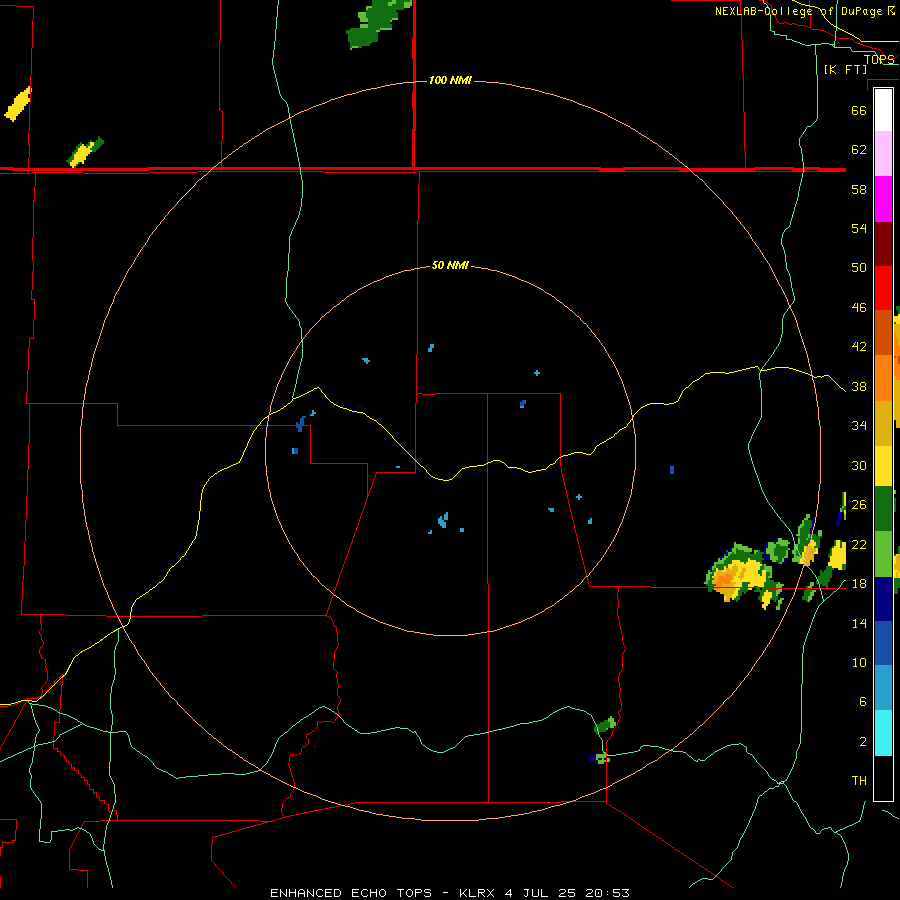
Task: Click the '6' legend value
Action: point(862,701)
